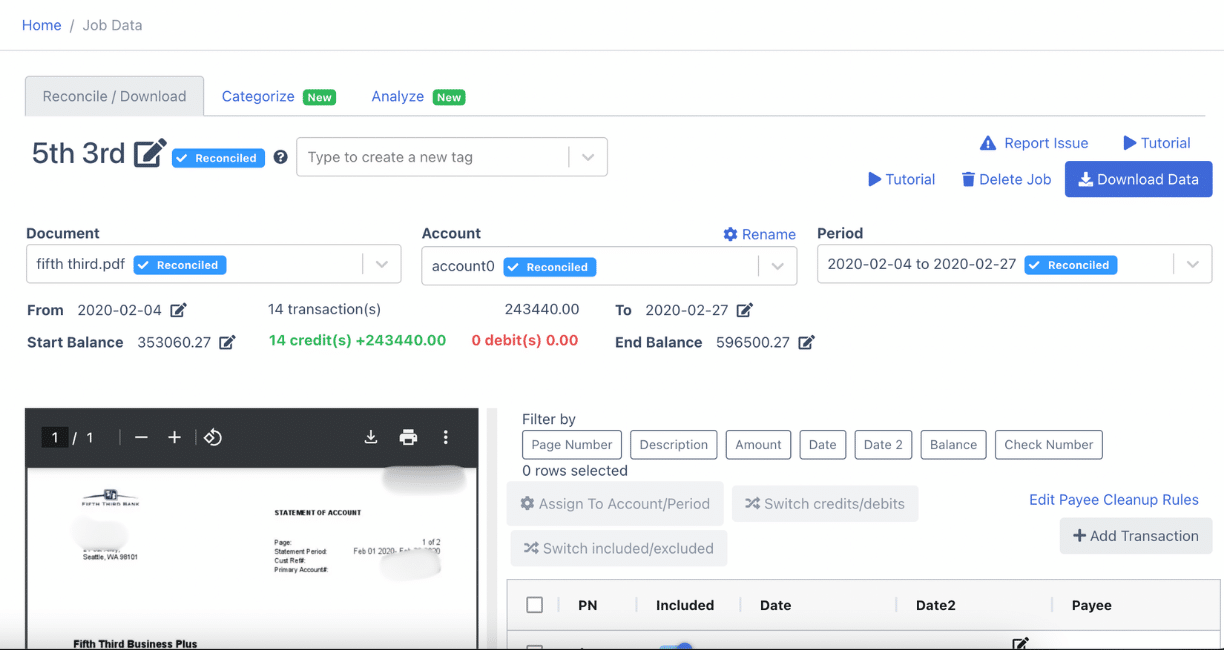
Task: Filter by Date
Action: click(x=823, y=445)
